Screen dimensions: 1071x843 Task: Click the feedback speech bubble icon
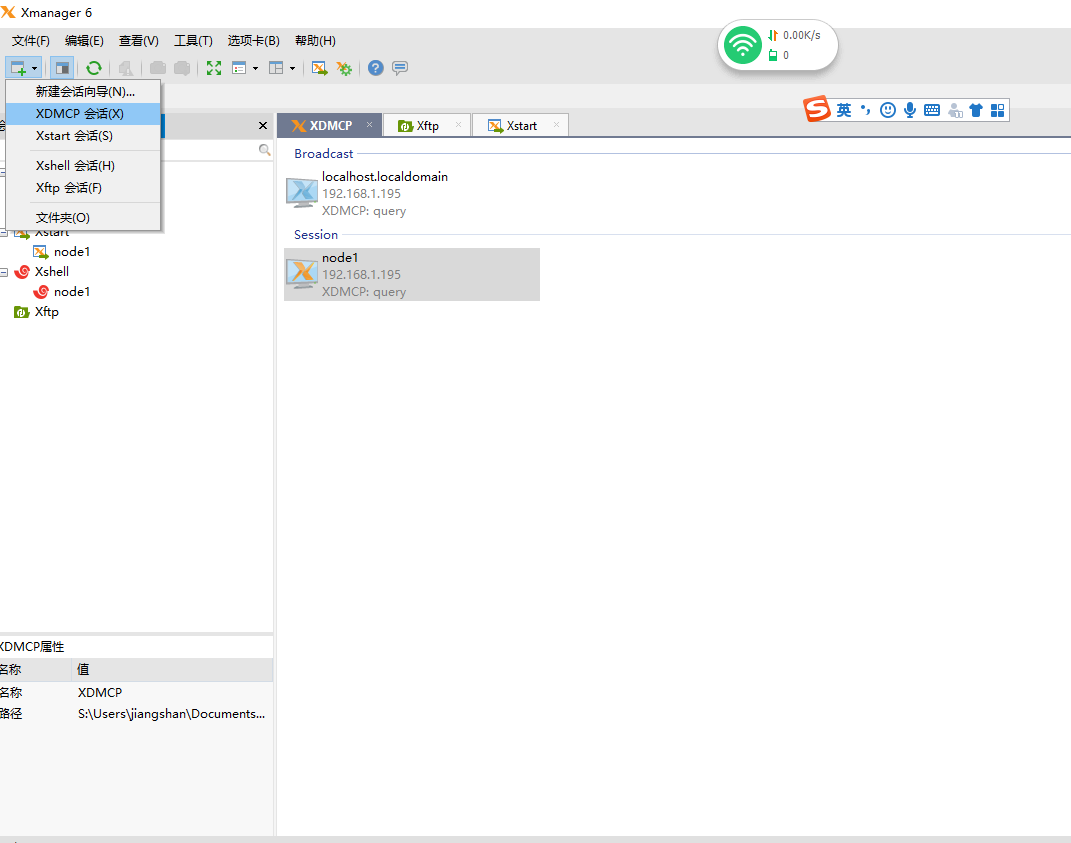400,68
